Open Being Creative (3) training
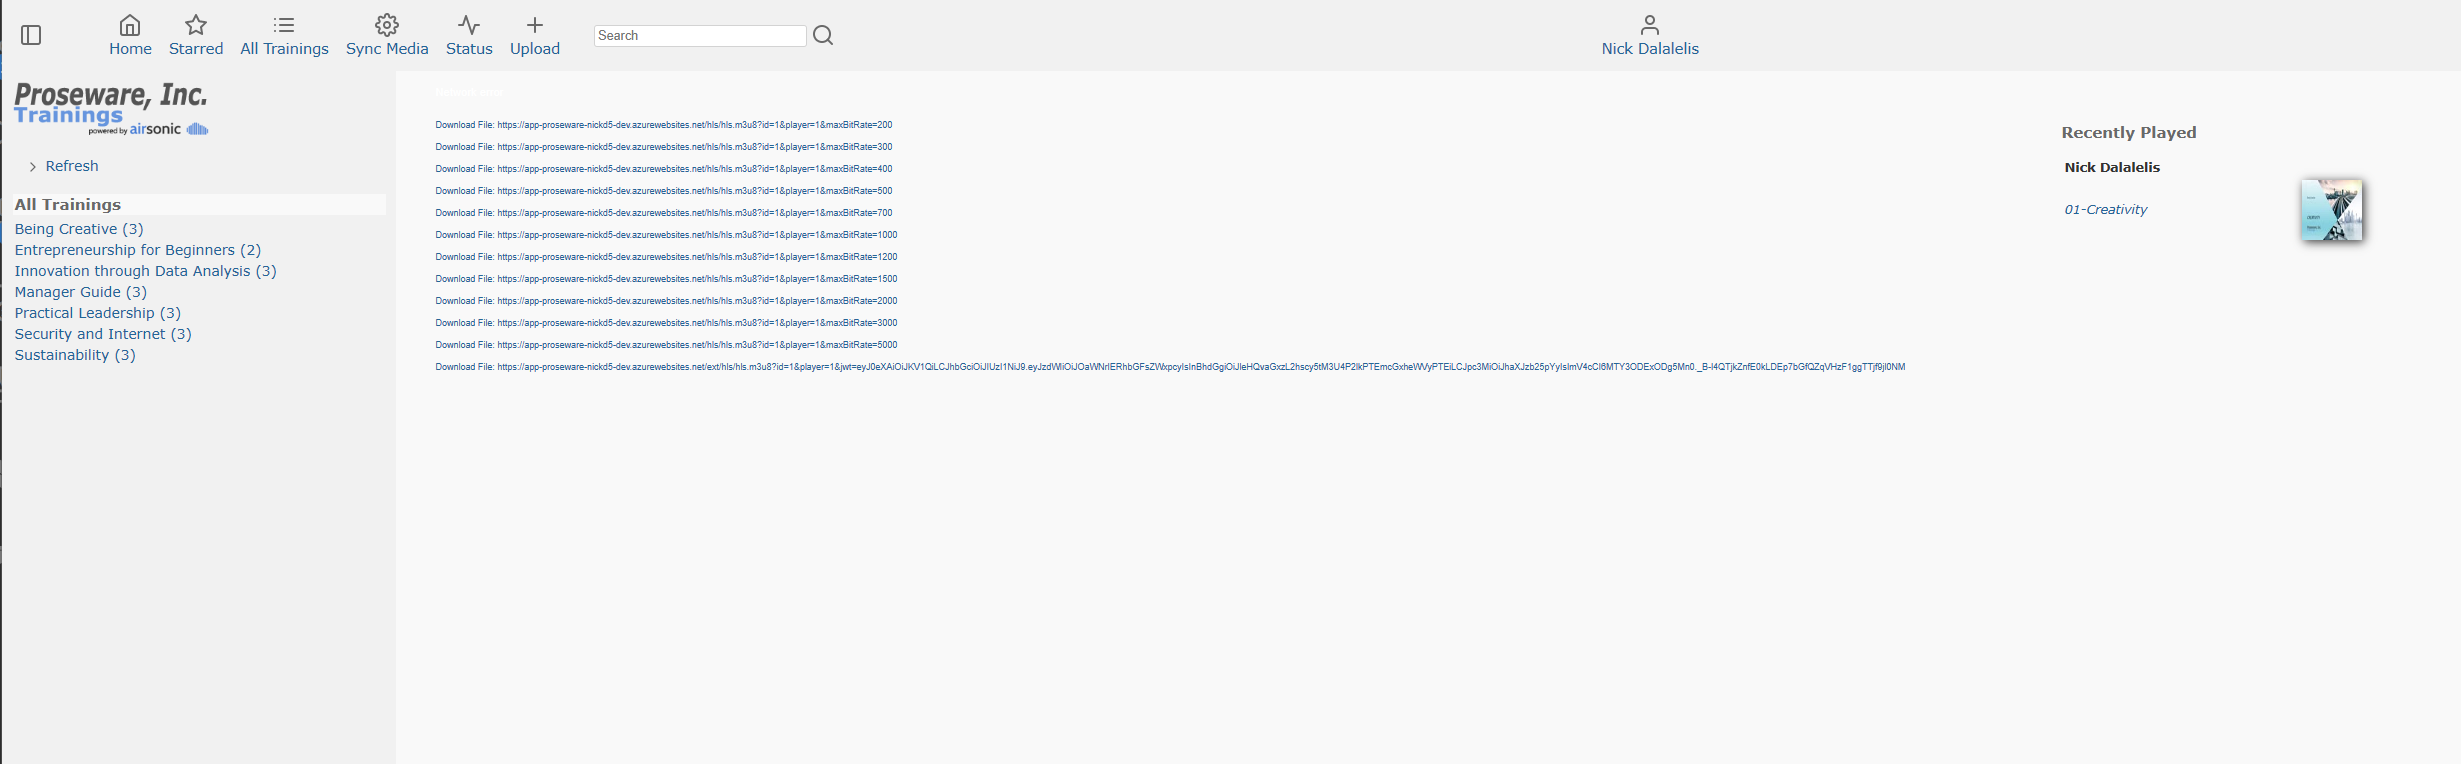This screenshot has width=2461, height=764. point(79,229)
